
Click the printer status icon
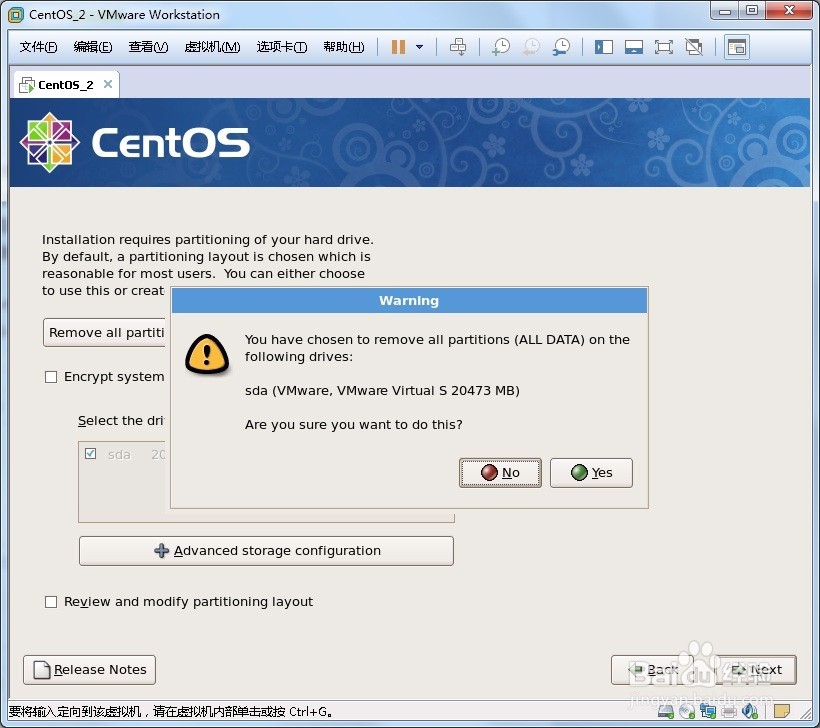(728, 711)
